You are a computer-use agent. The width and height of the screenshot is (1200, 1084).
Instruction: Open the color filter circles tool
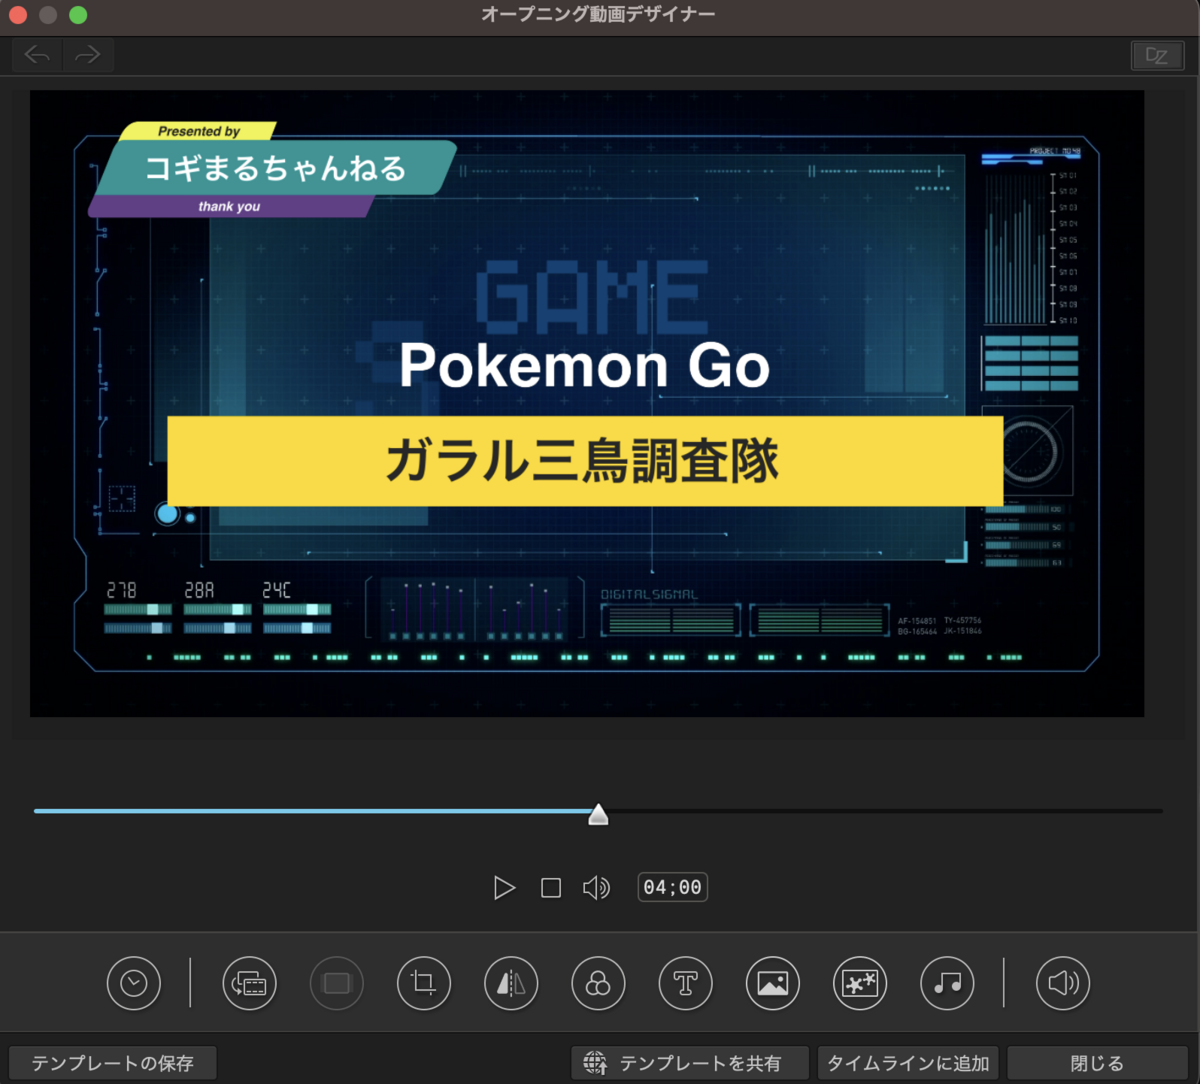(x=598, y=983)
